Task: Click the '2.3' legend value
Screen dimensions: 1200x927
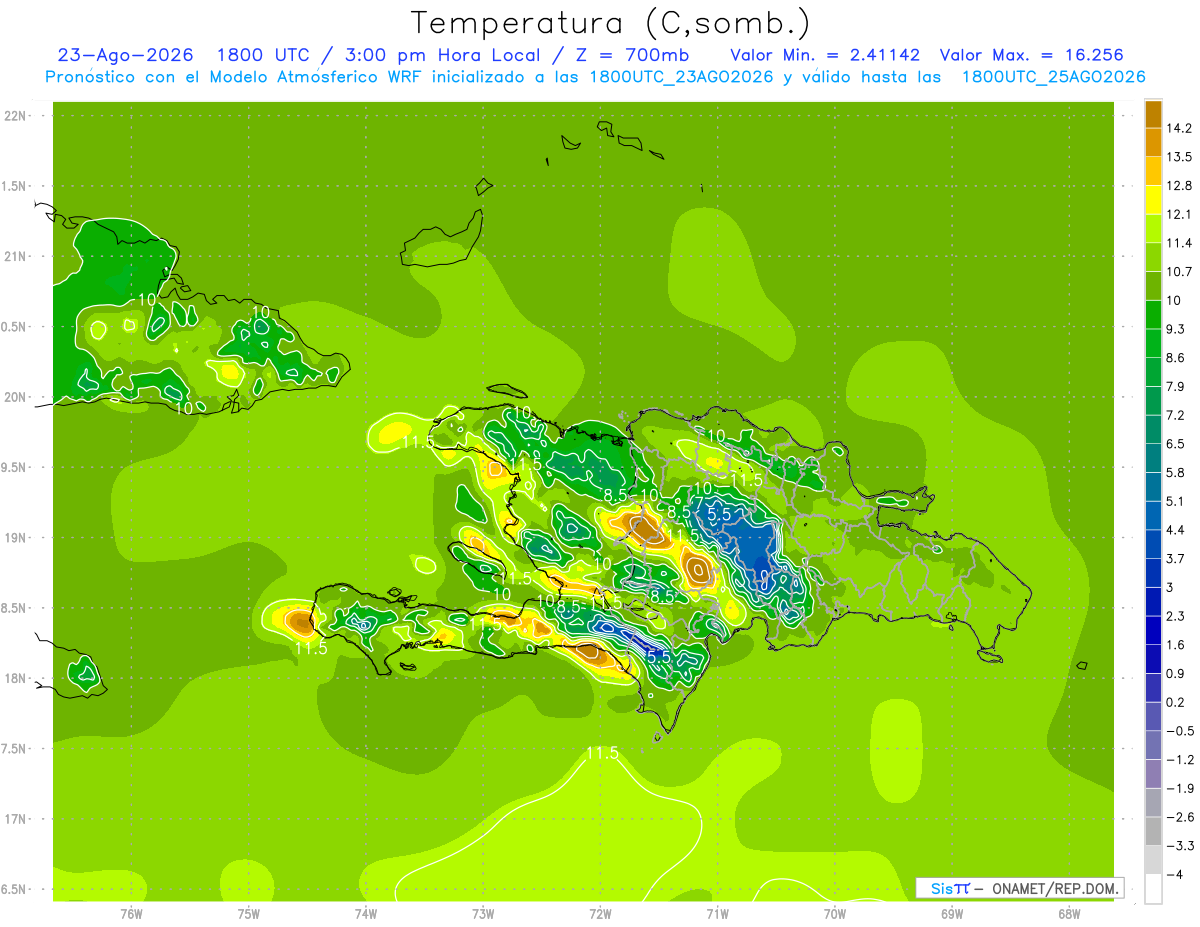Action: click(x=1177, y=615)
